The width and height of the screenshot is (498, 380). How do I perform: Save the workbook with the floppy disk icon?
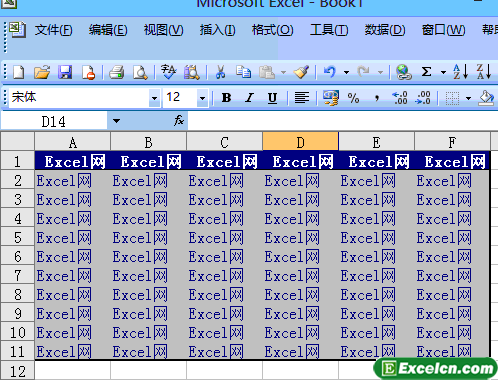(x=65, y=72)
